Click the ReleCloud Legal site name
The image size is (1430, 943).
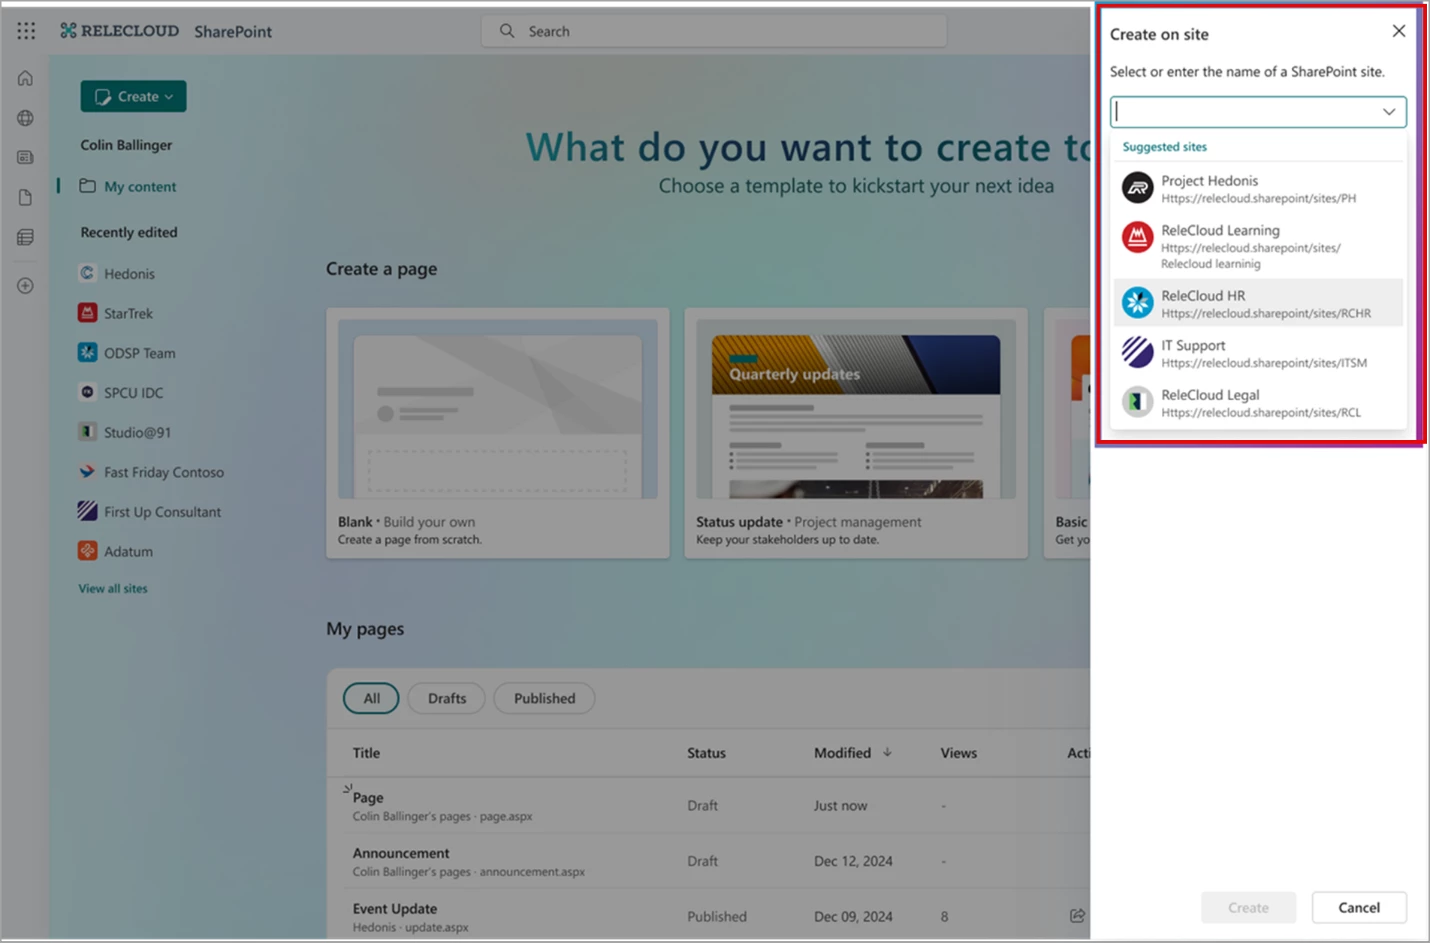point(1210,395)
